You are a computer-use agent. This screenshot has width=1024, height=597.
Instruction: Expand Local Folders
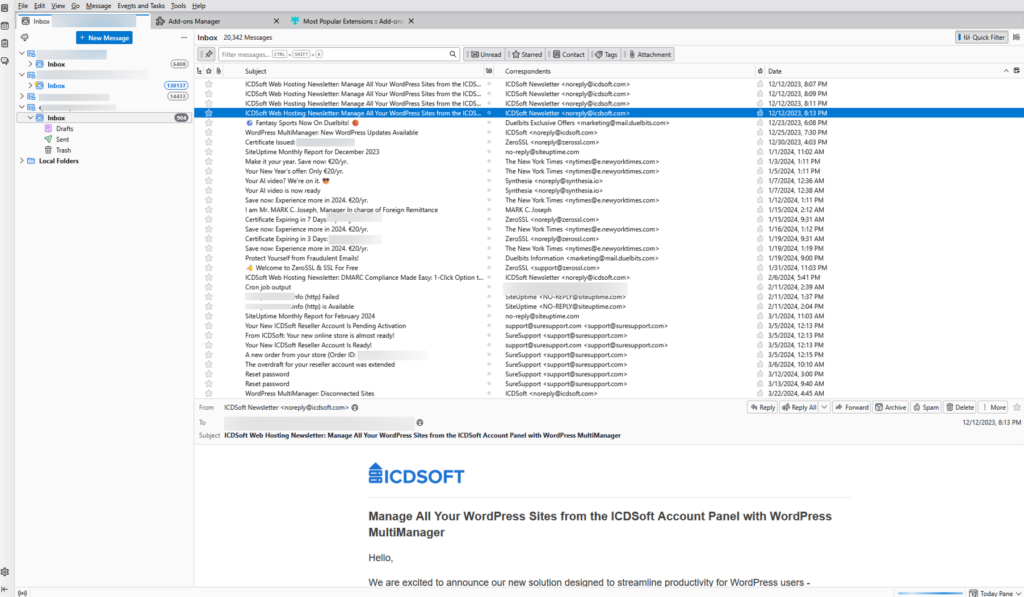click(22, 161)
